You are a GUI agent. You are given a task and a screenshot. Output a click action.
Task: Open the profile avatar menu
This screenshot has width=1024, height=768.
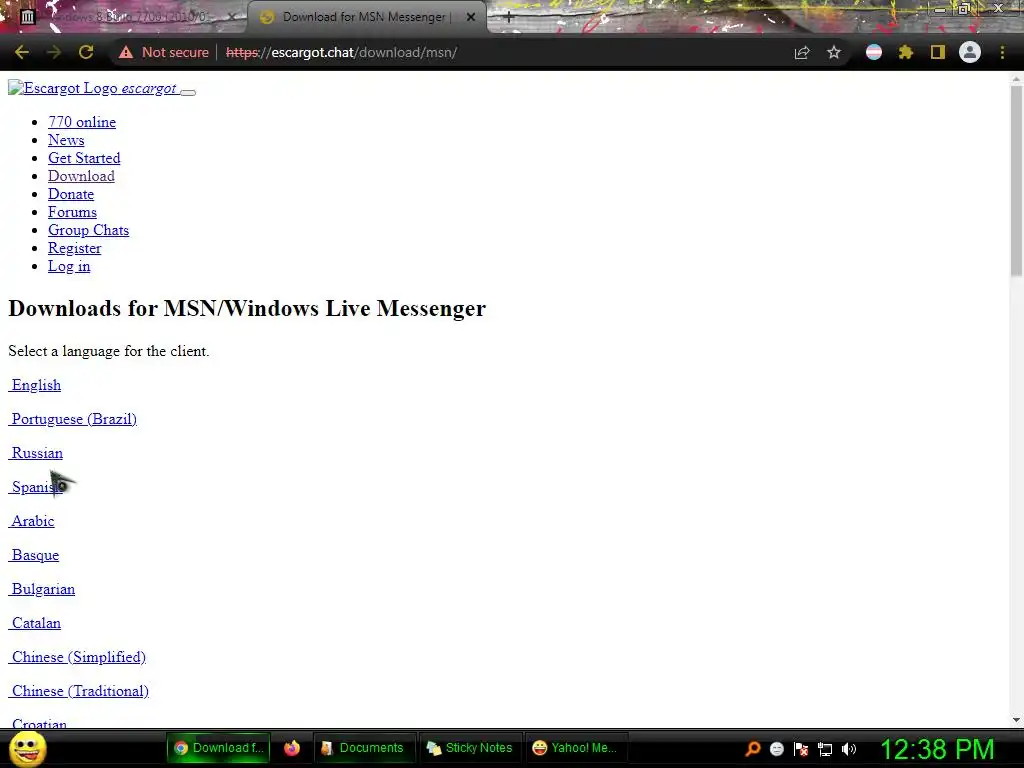970,52
